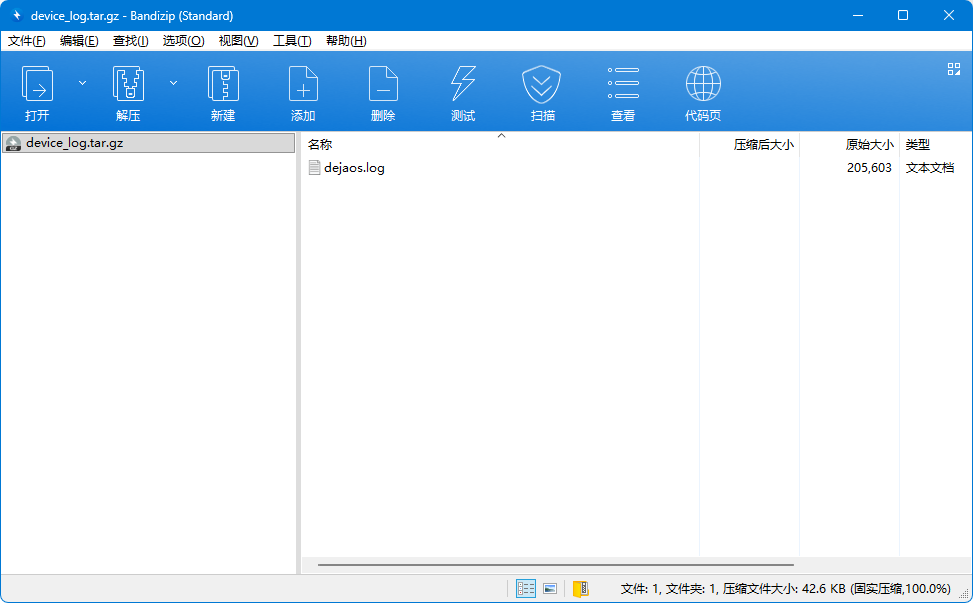Click the dejaos.log document icon
The image size is (973, 603).
(x=315, y=168)
